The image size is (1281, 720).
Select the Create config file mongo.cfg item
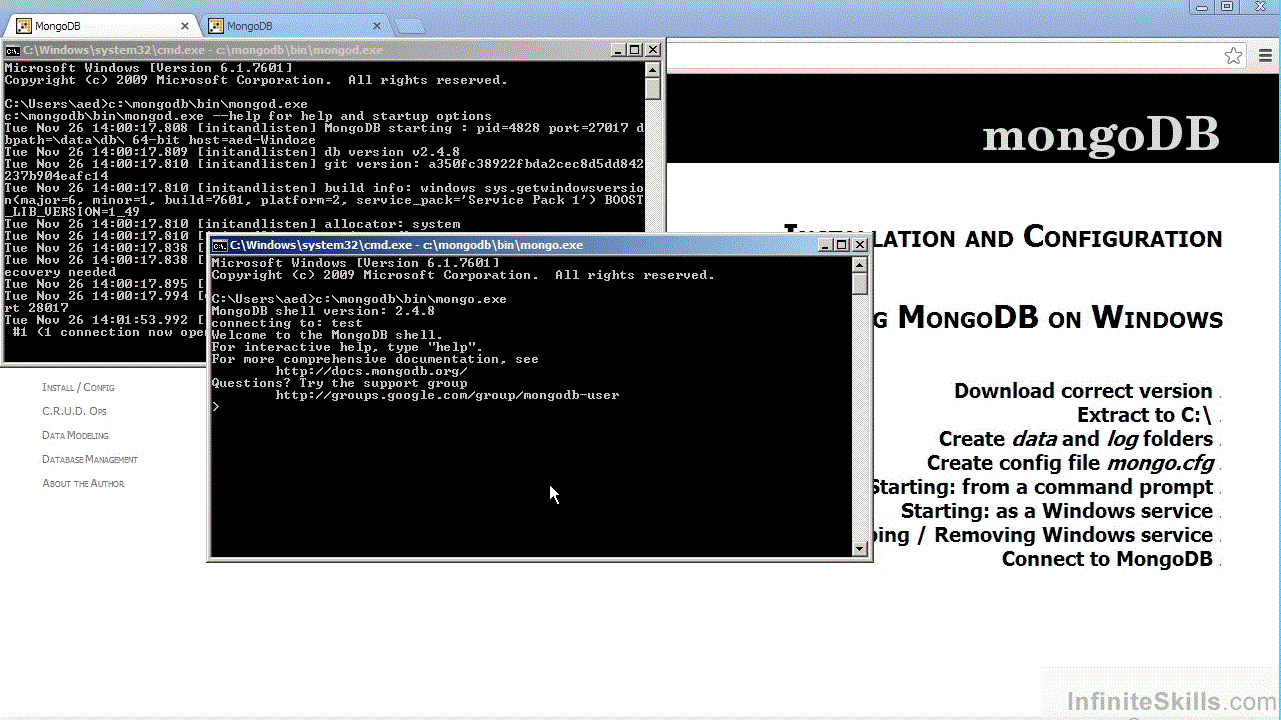tap(1070, 463)
